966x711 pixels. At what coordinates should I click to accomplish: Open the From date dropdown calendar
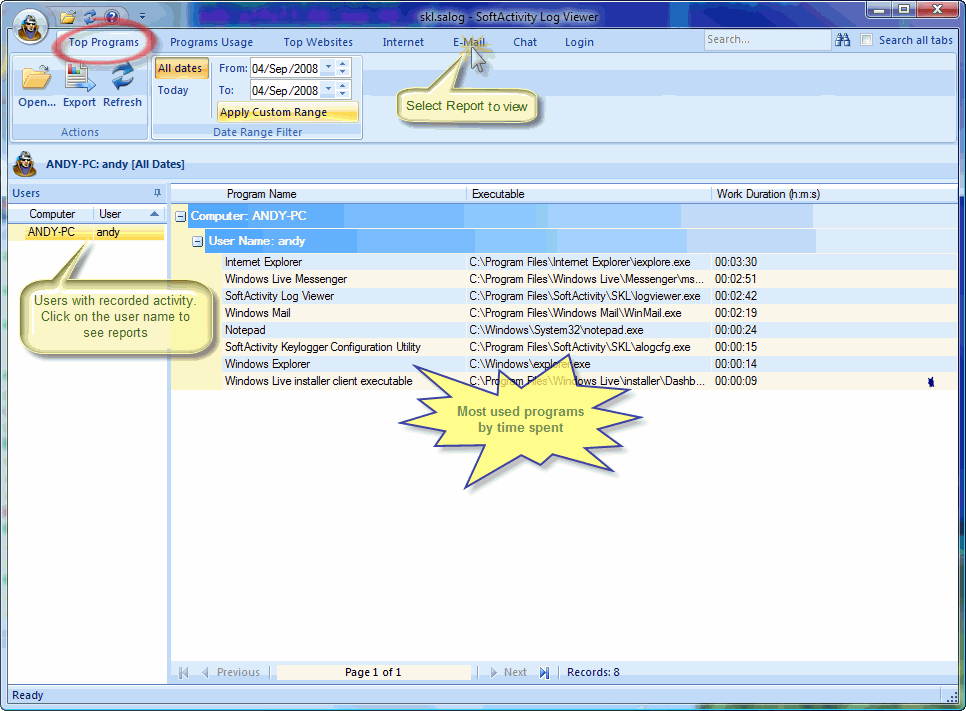328,68
